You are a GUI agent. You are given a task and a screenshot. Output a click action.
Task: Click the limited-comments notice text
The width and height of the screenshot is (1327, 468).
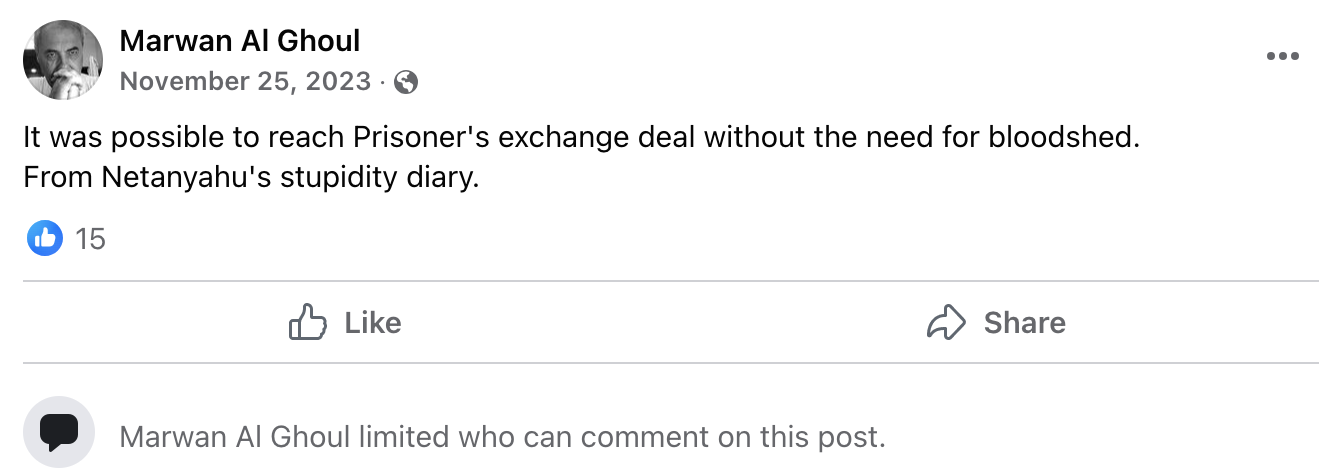(x=502, y=437)
